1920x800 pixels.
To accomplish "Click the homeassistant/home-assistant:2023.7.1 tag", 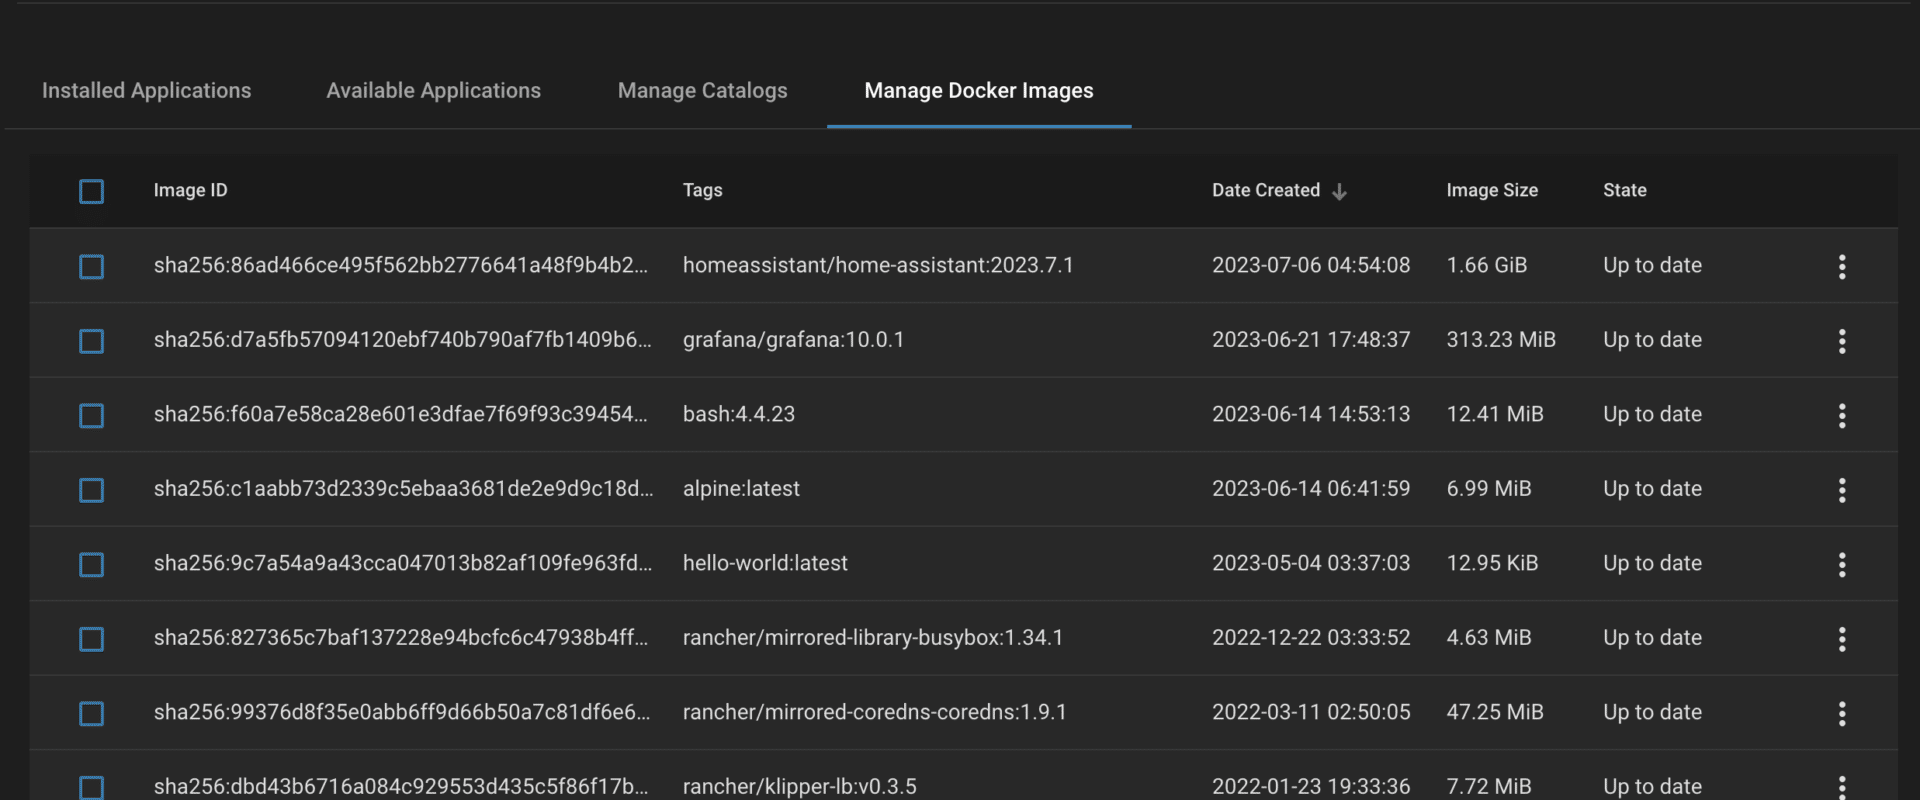I will 878,265.
